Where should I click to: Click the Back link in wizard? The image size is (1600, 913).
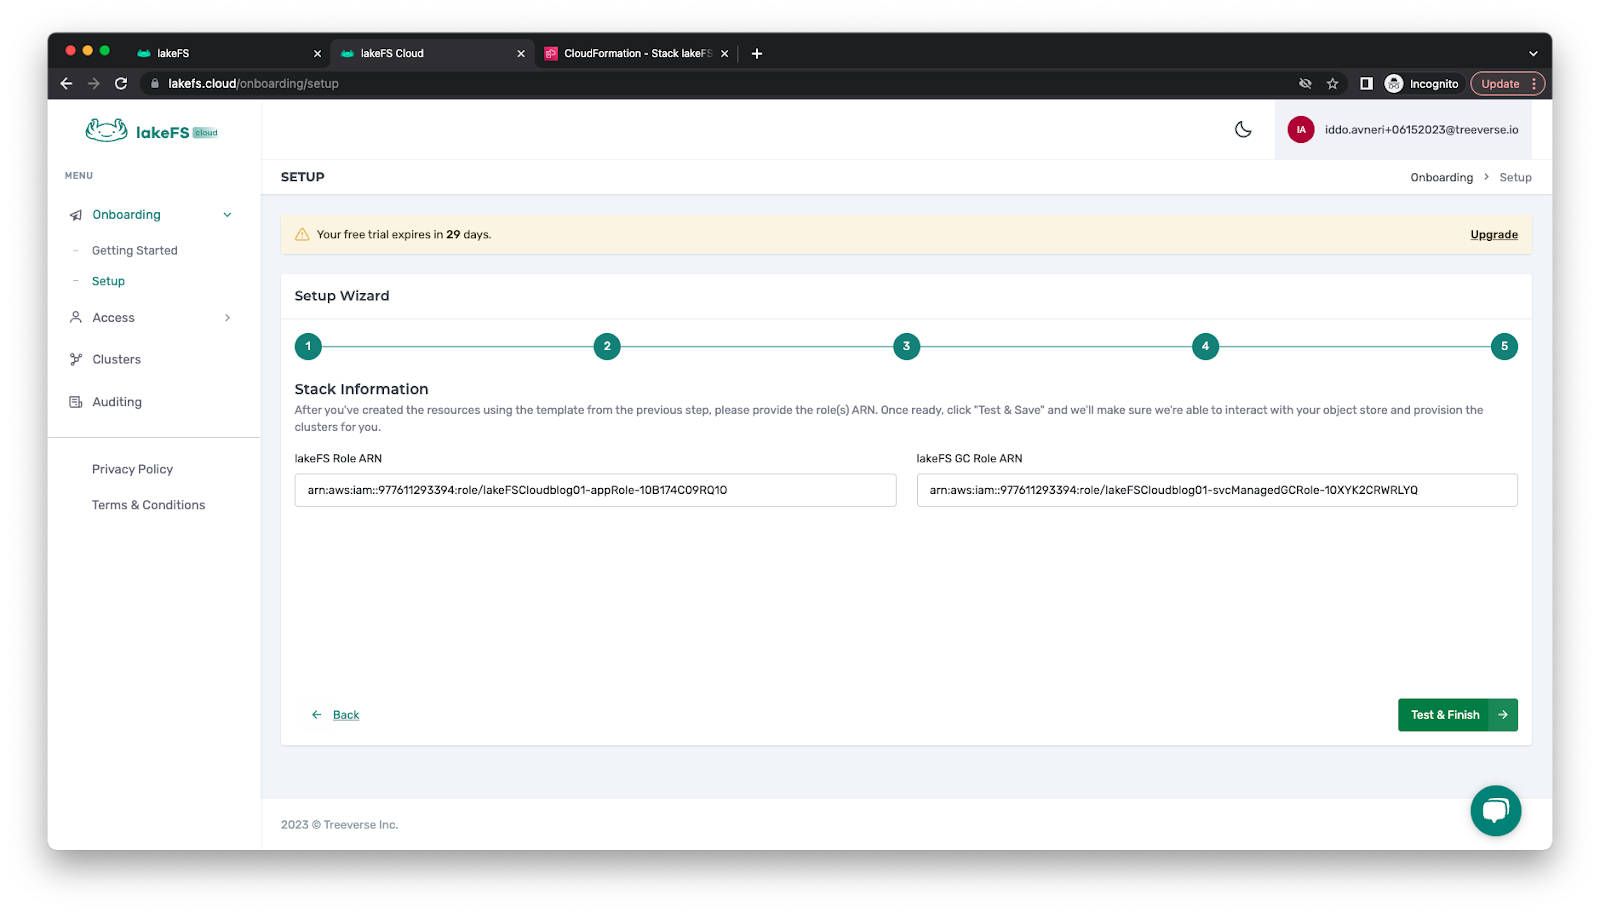(x=346, y=715)
